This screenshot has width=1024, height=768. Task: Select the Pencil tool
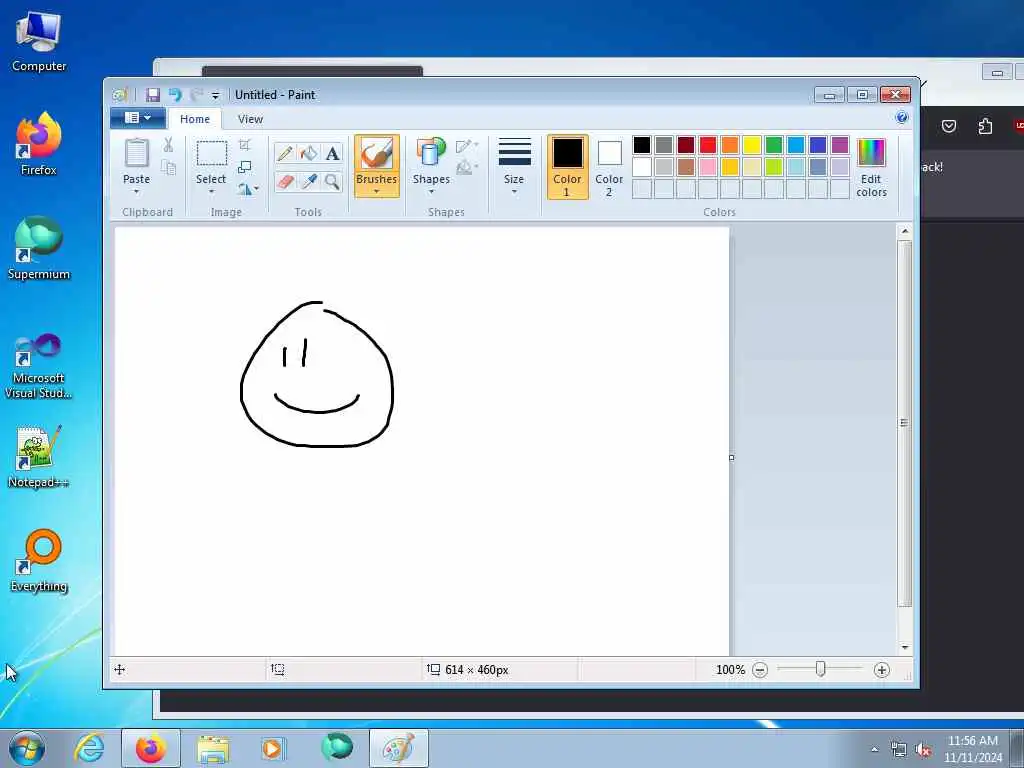click(285, 153)
